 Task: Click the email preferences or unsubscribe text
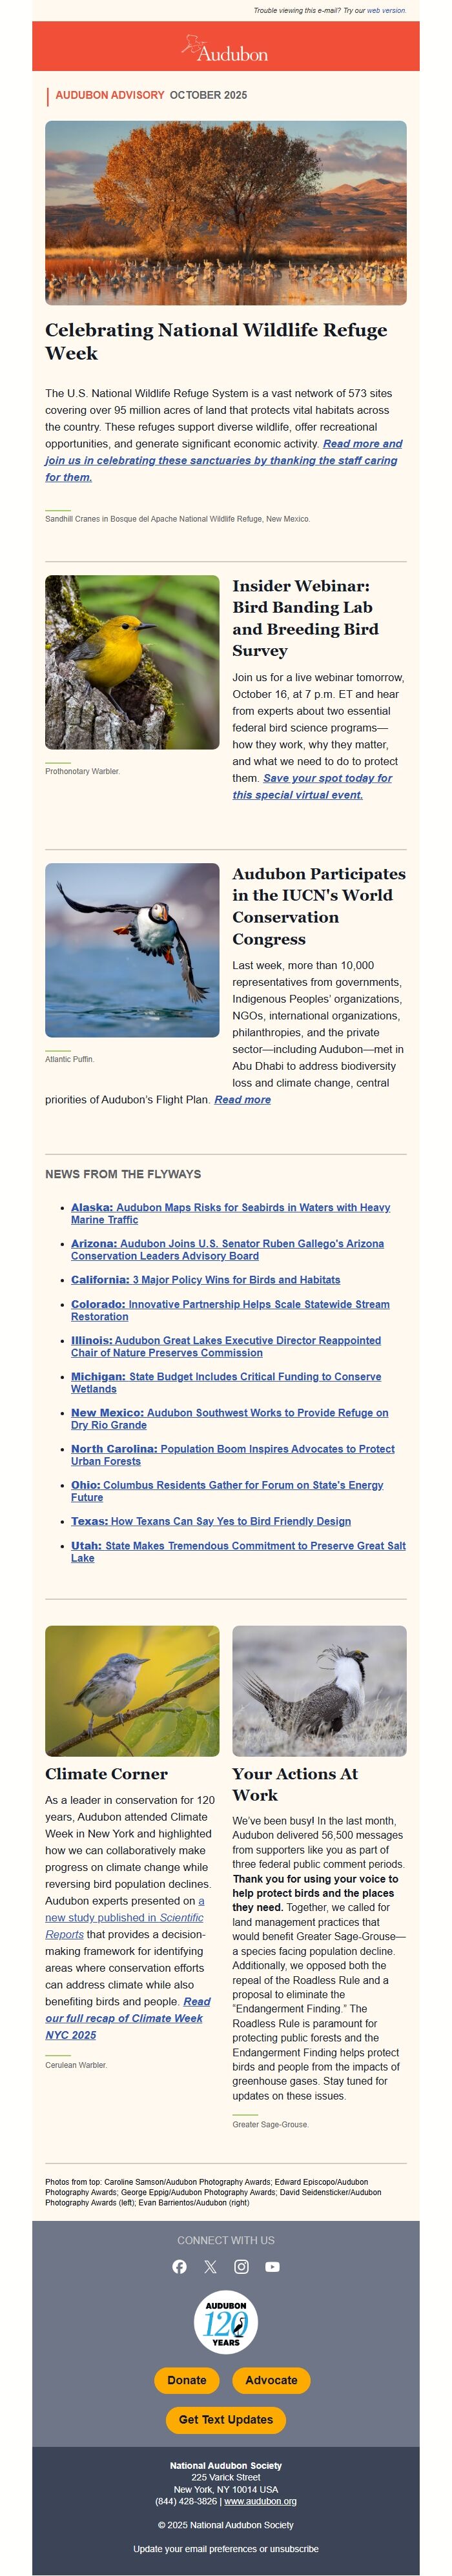tap(226, 2548)
